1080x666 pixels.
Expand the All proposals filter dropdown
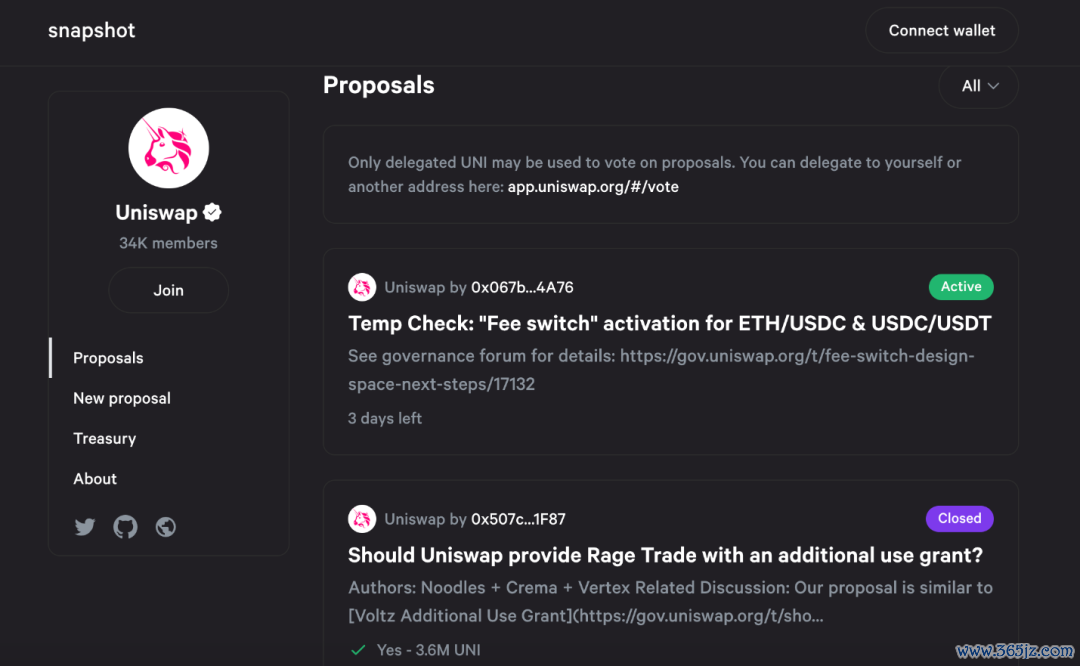(x=979, y=86)
